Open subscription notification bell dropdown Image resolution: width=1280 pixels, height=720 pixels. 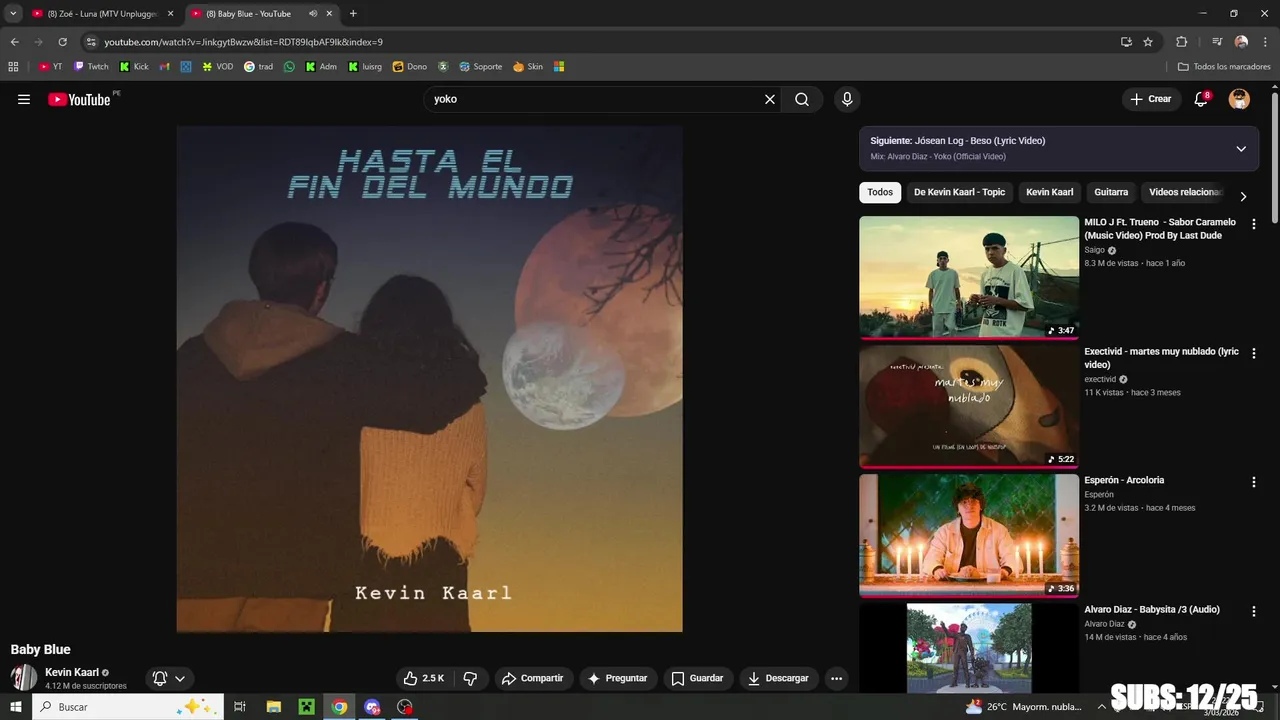pyautogui.click(x=169, y=678)
